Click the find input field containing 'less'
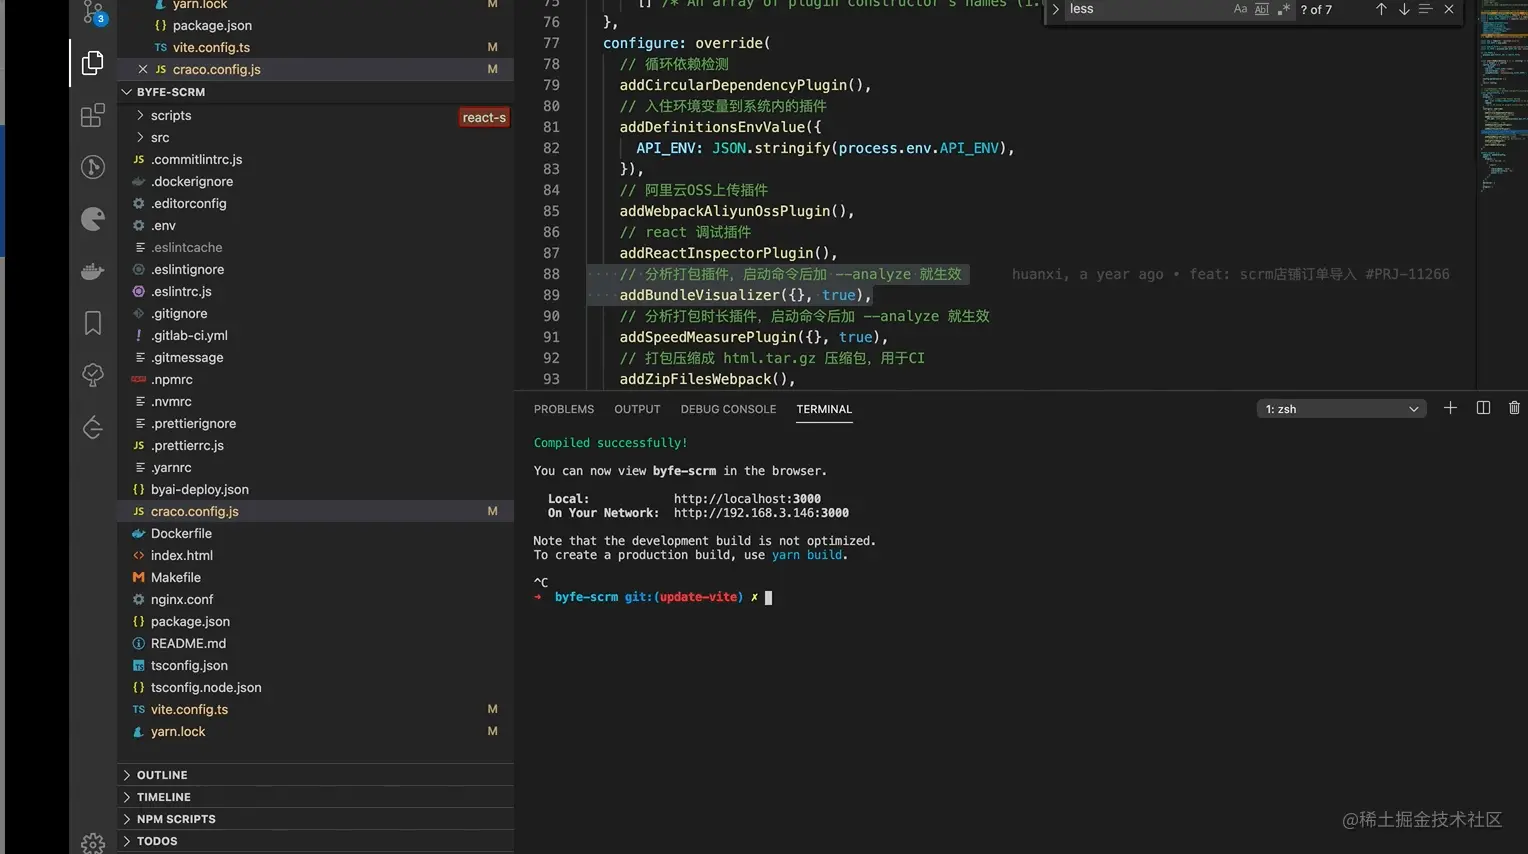1528x854 pixels. (x=1145, y=9)
